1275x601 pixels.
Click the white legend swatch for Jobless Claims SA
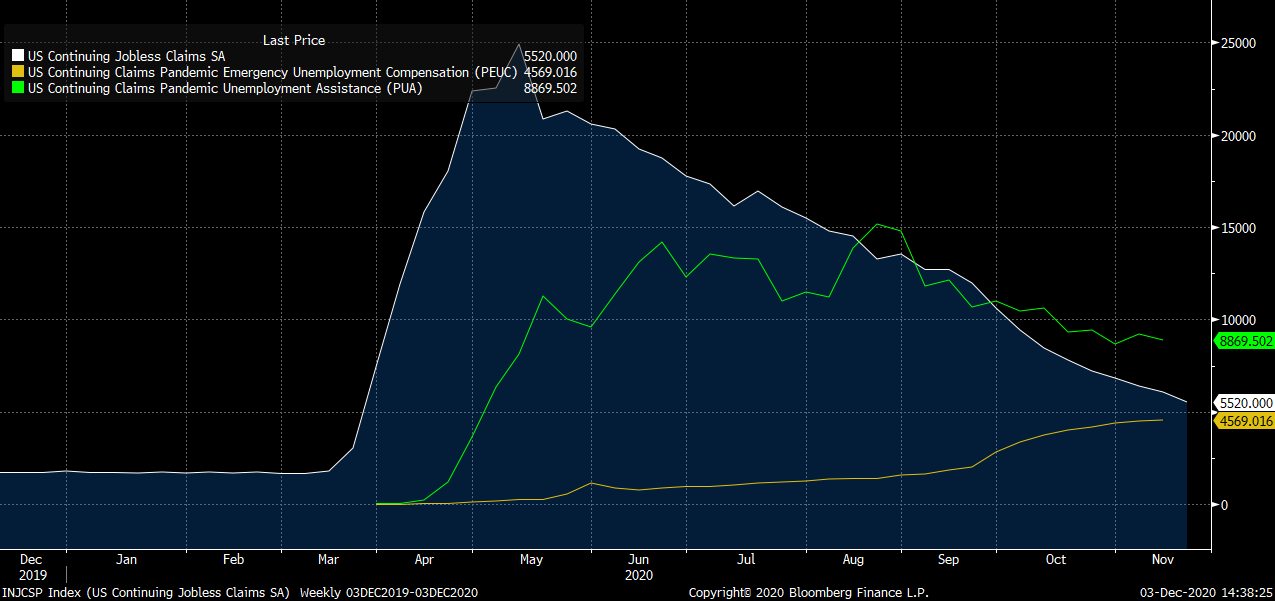pyautogui.click(x=19, y=57)
